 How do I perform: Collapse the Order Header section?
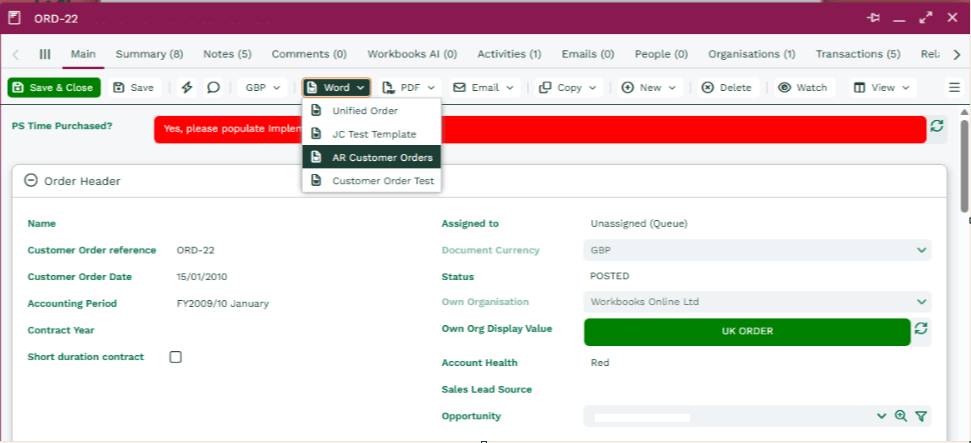coord(30,180)
